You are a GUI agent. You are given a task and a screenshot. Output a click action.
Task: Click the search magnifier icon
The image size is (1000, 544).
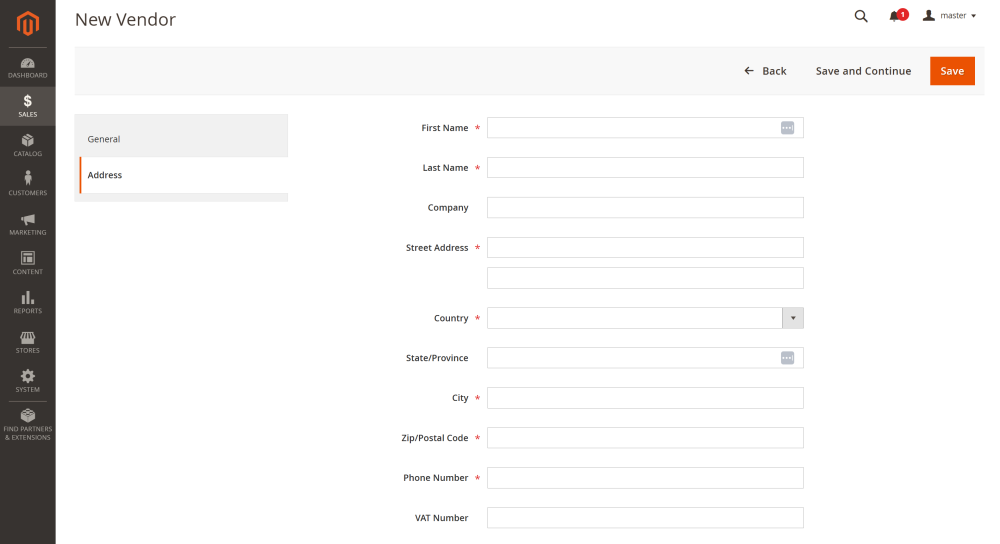[x=861, y=16]
